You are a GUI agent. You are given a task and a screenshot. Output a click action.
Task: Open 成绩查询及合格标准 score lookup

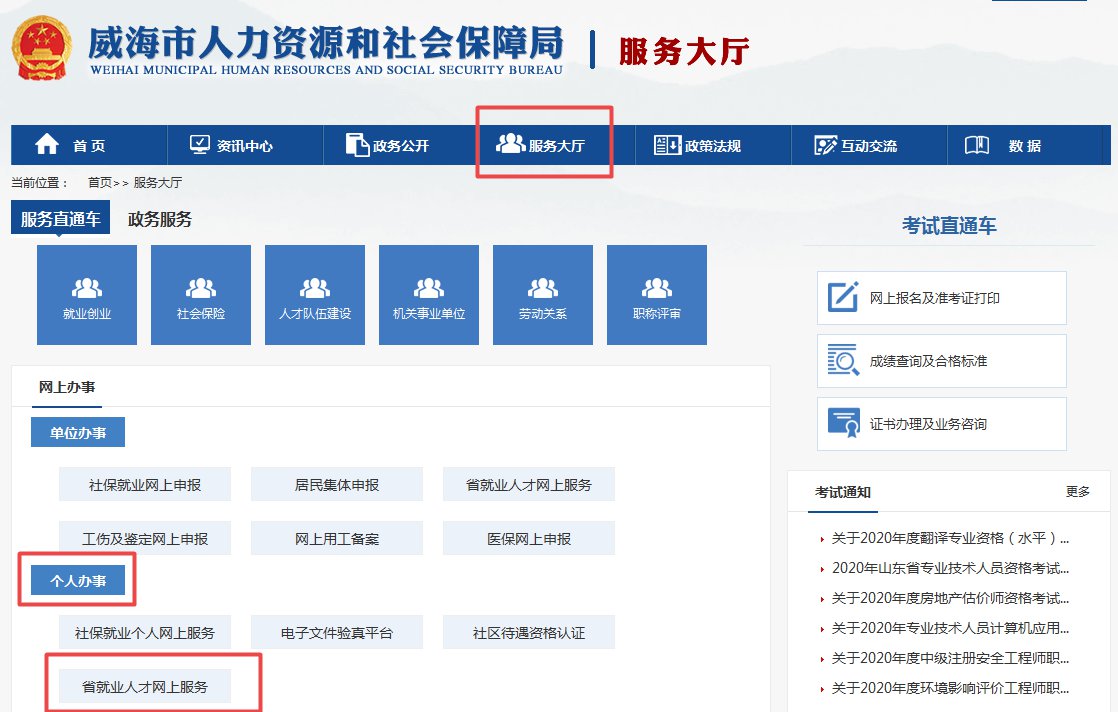tap(941, 361)
